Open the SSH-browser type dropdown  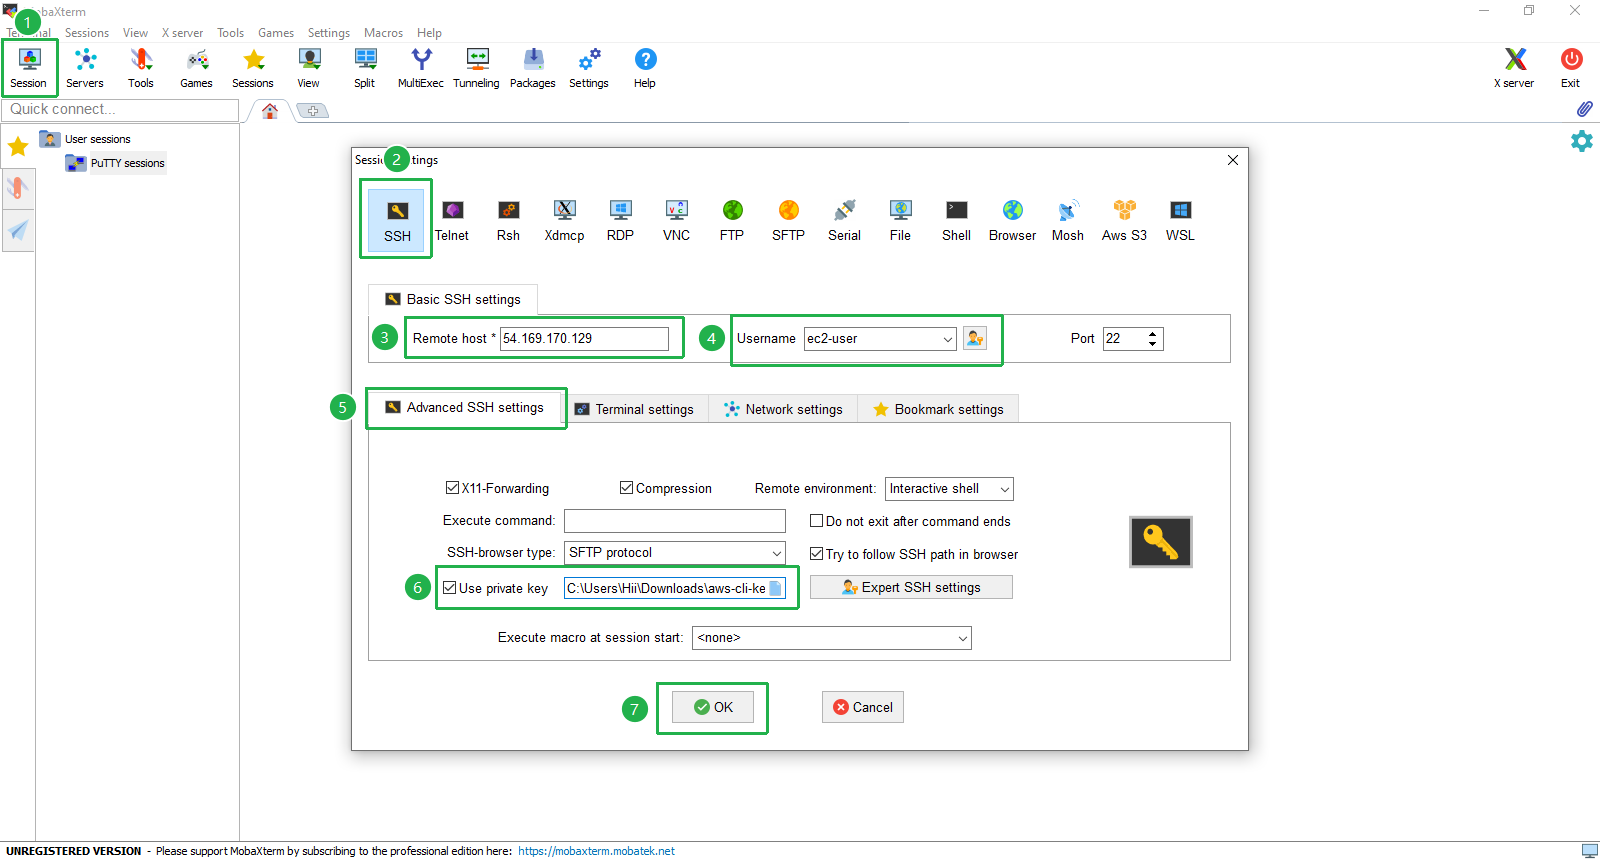(675, 553)
